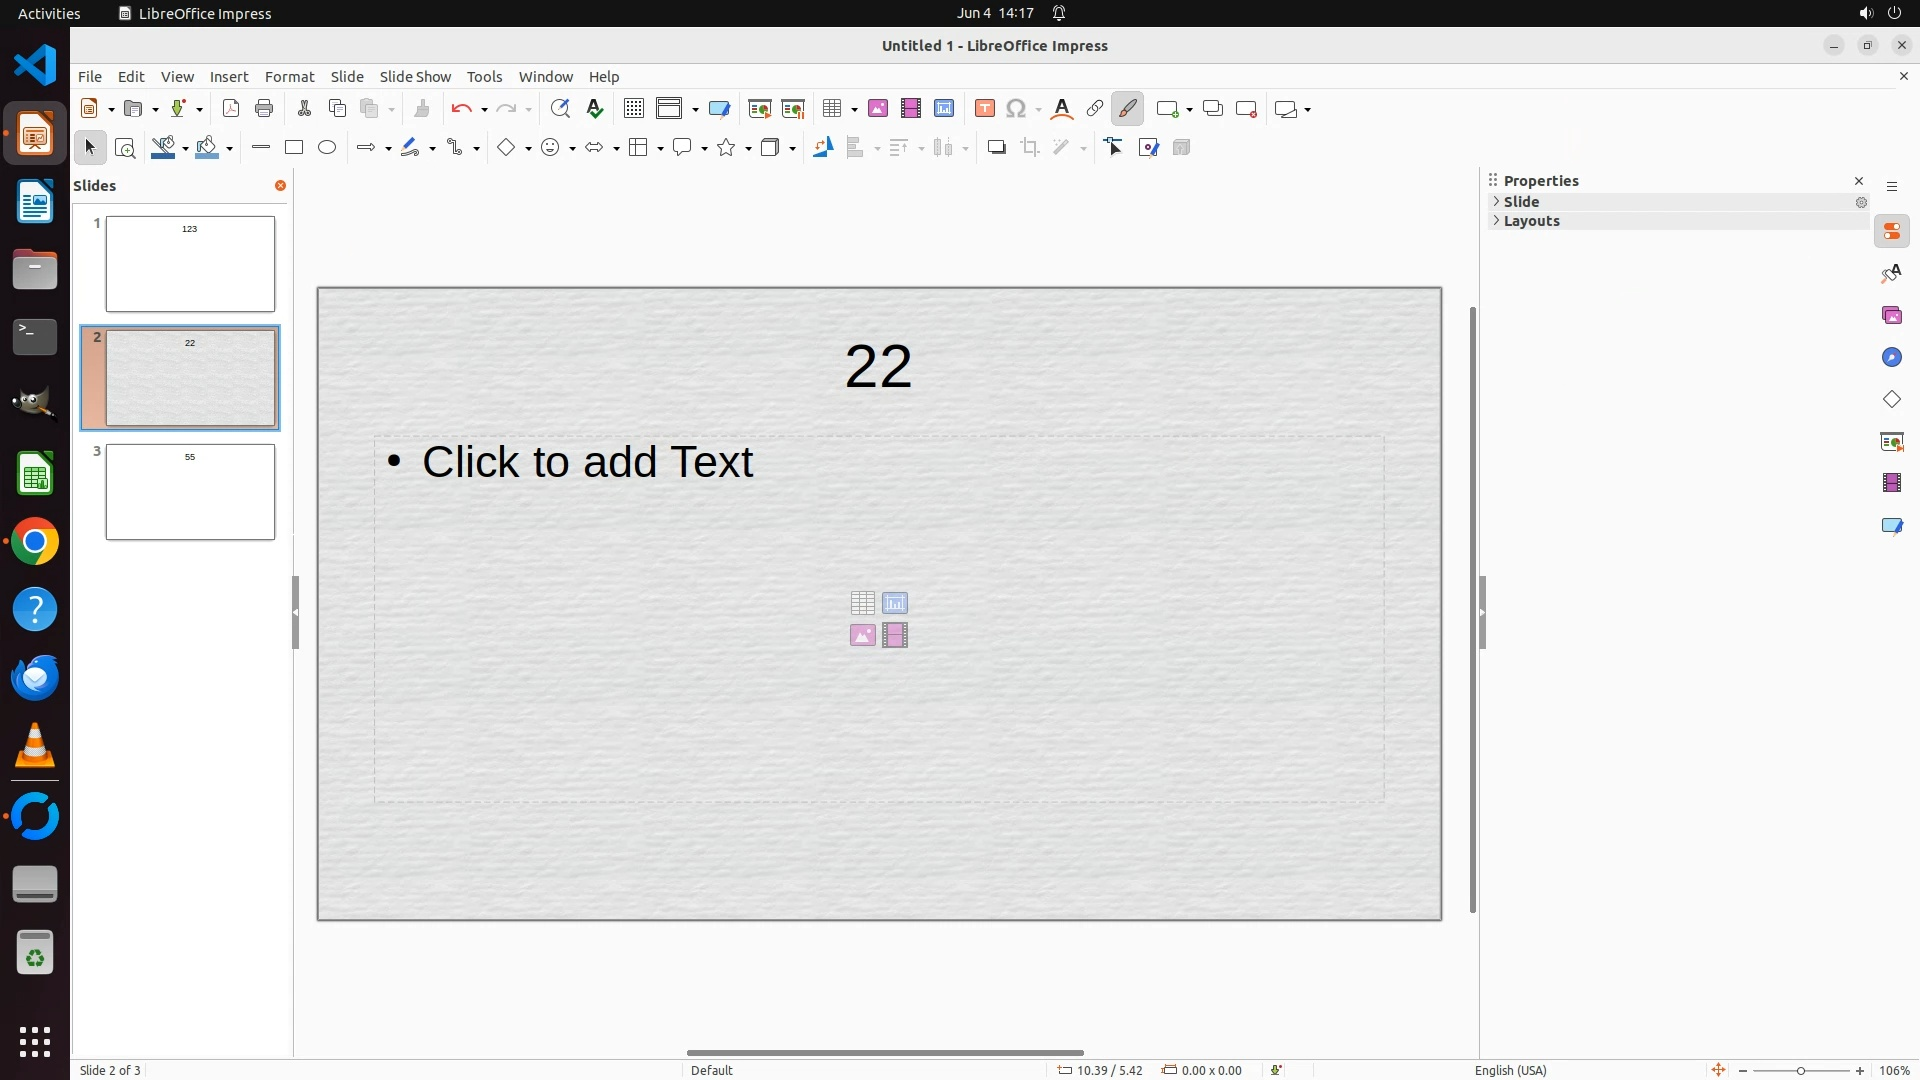This screenshot has height=1080, width=1920.
Task: Open the Format menu
Action: (289, 77)
